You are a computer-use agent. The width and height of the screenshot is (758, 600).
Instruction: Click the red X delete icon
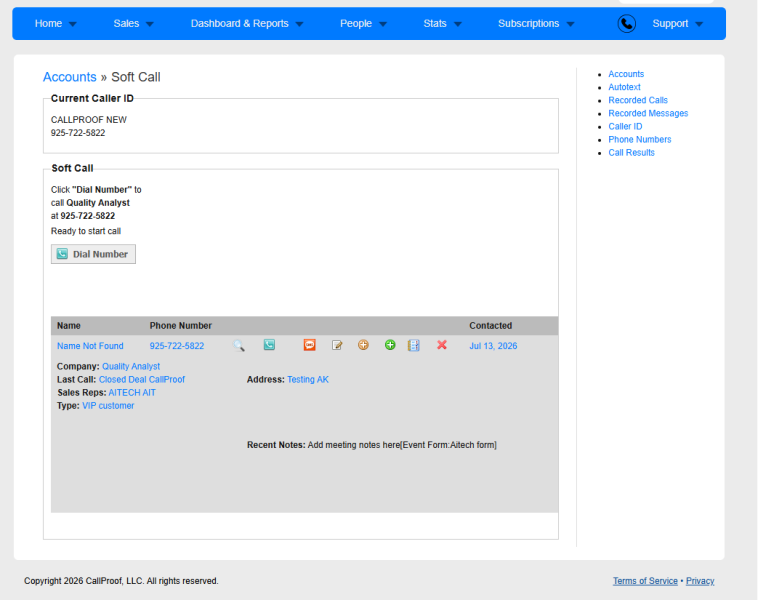(442, 345)
